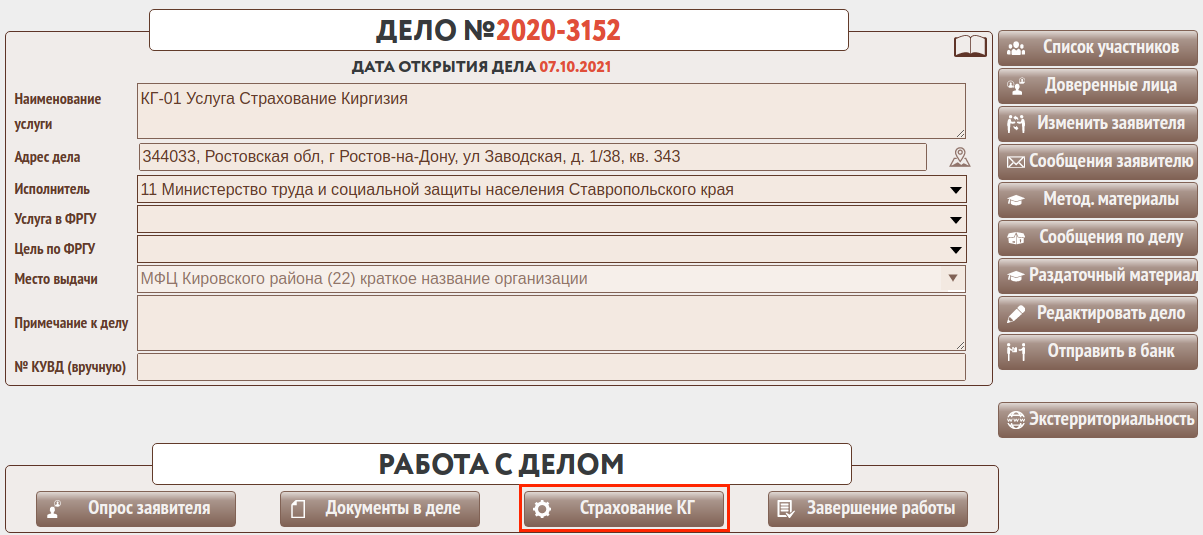Click Завершение работы button
1203x535 pixels.
pyautogui.click(x=868, y=508)
